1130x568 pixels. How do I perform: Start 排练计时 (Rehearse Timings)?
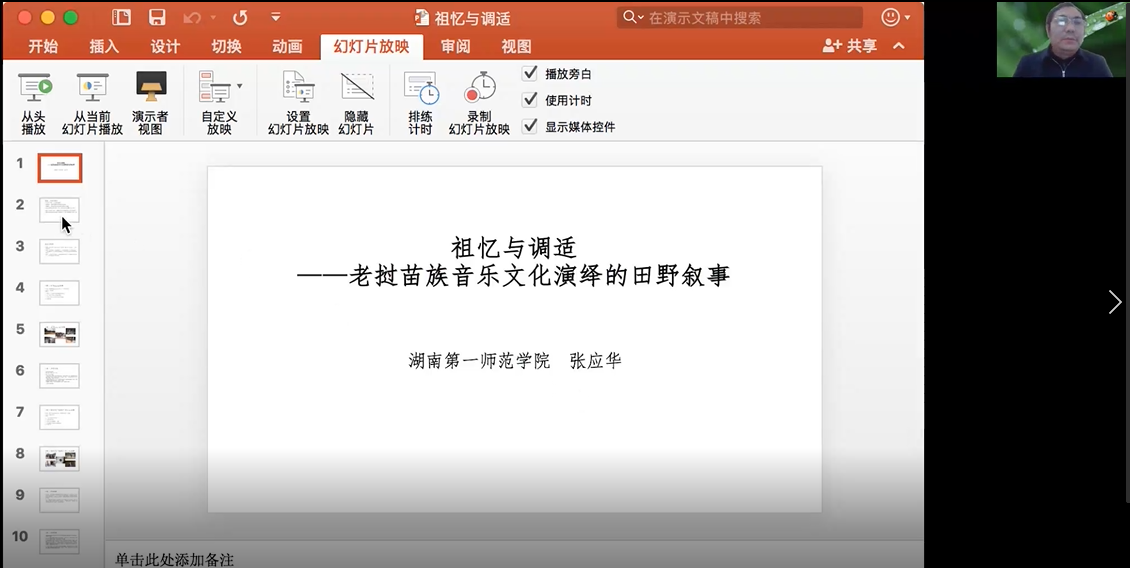coord(421,89)
